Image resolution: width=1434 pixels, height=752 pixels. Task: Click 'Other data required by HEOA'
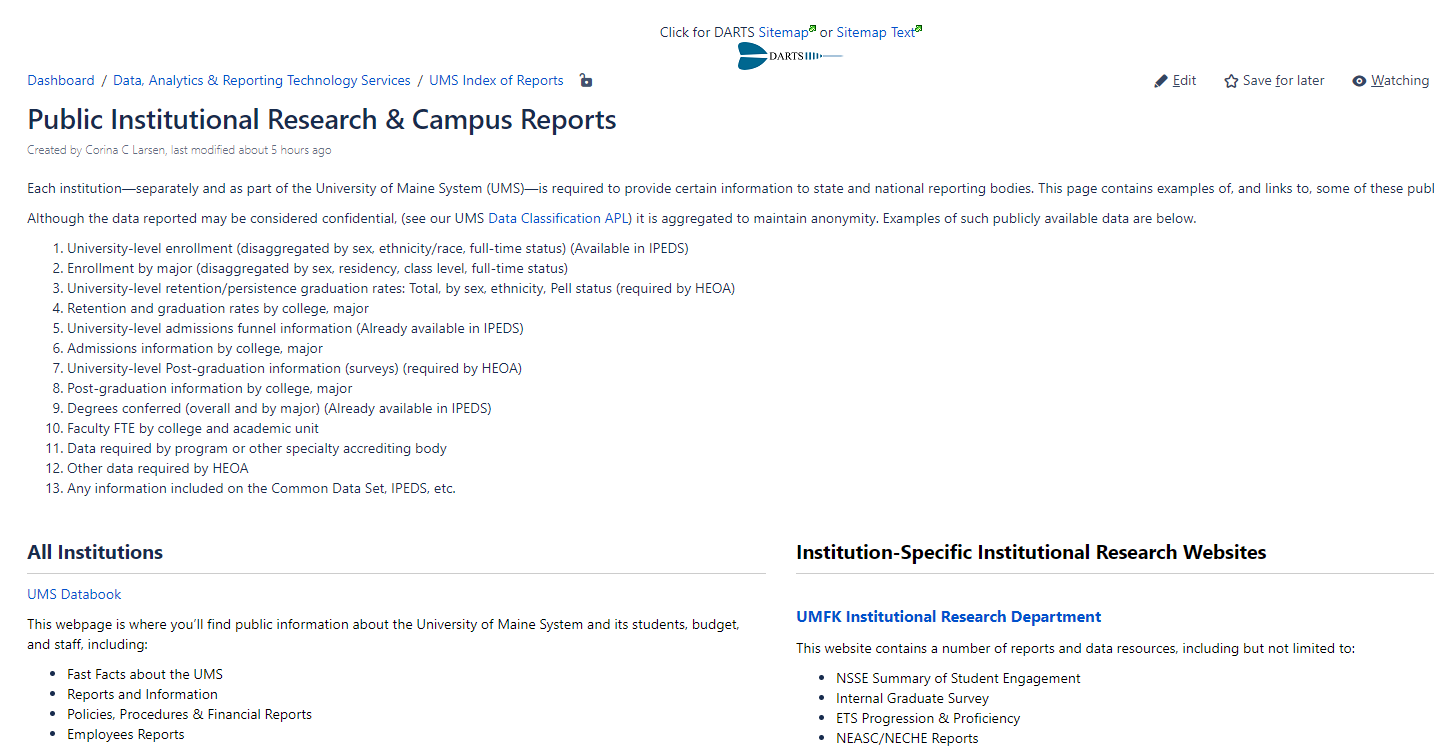[158, 468]
